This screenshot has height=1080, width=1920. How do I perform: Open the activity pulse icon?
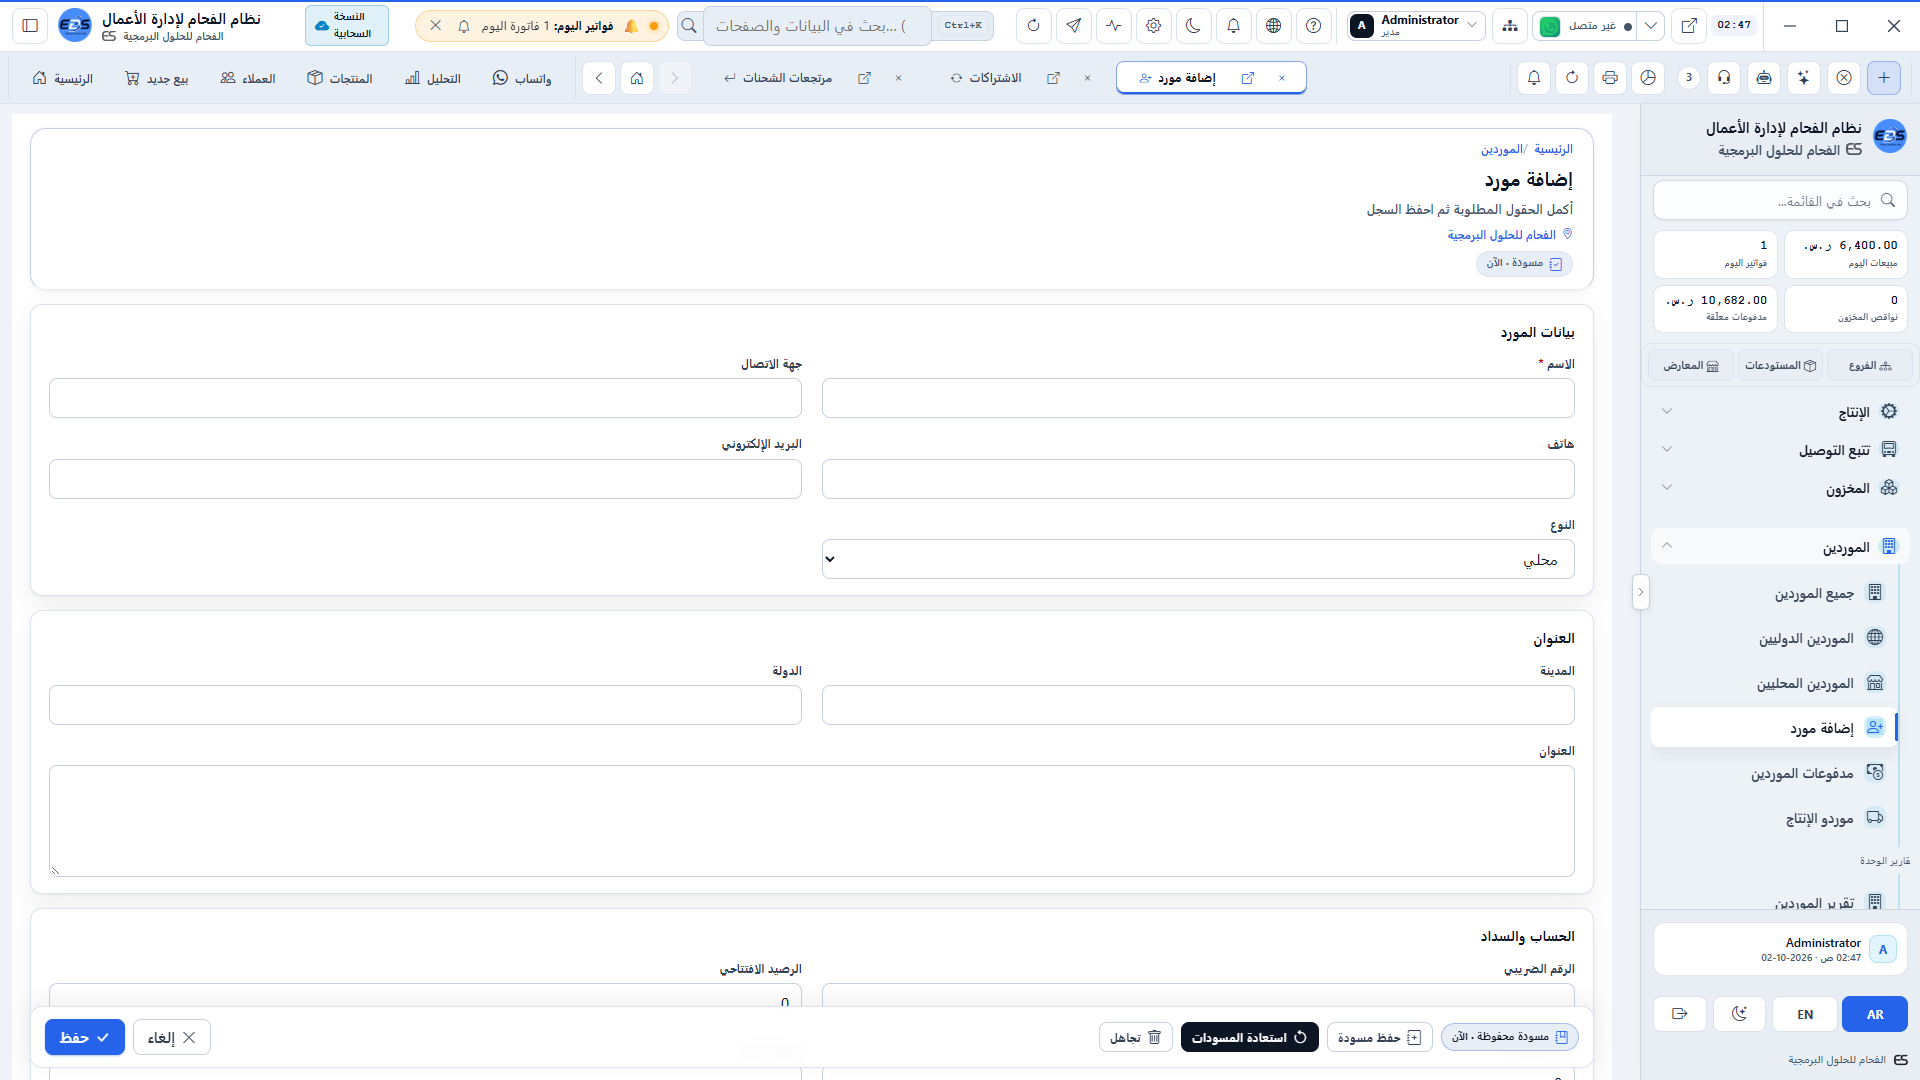pyautogui.click(x=1113, y=26)
